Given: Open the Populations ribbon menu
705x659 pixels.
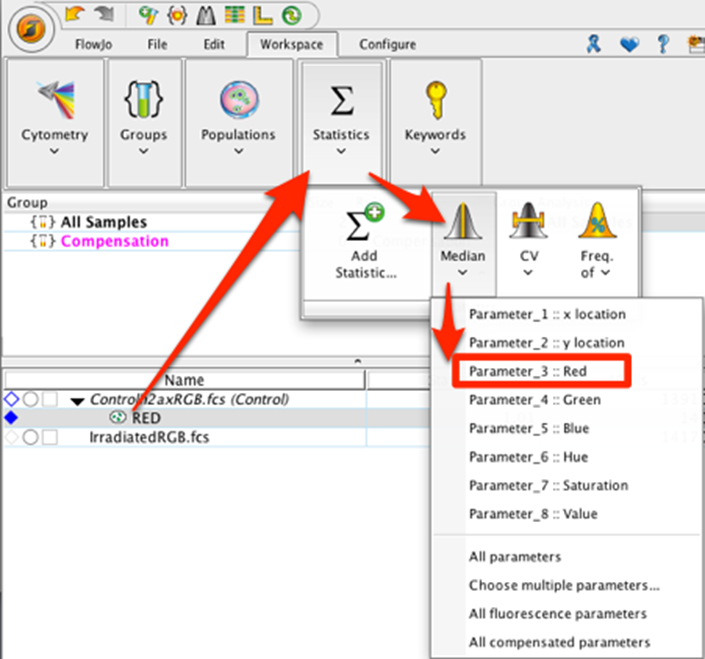Looking at the screenshot, I should coord(239,122).
